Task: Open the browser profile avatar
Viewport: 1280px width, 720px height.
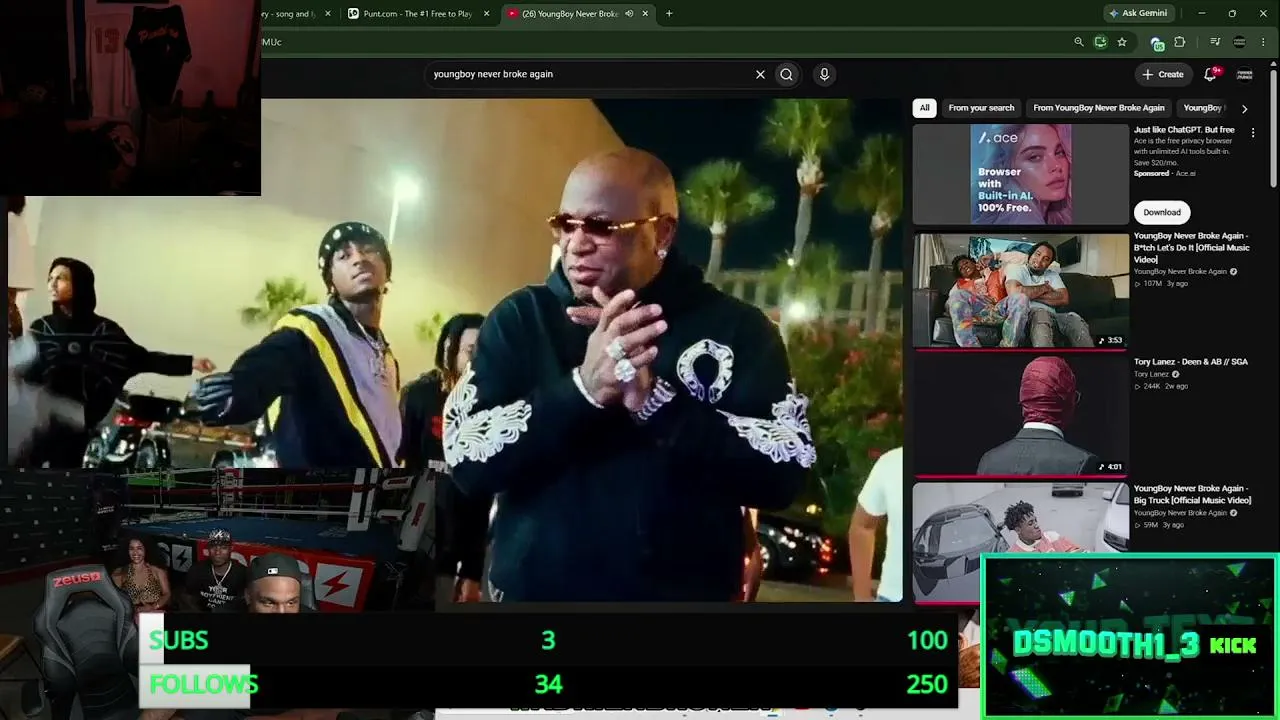Action: [x=1240, y=42]
